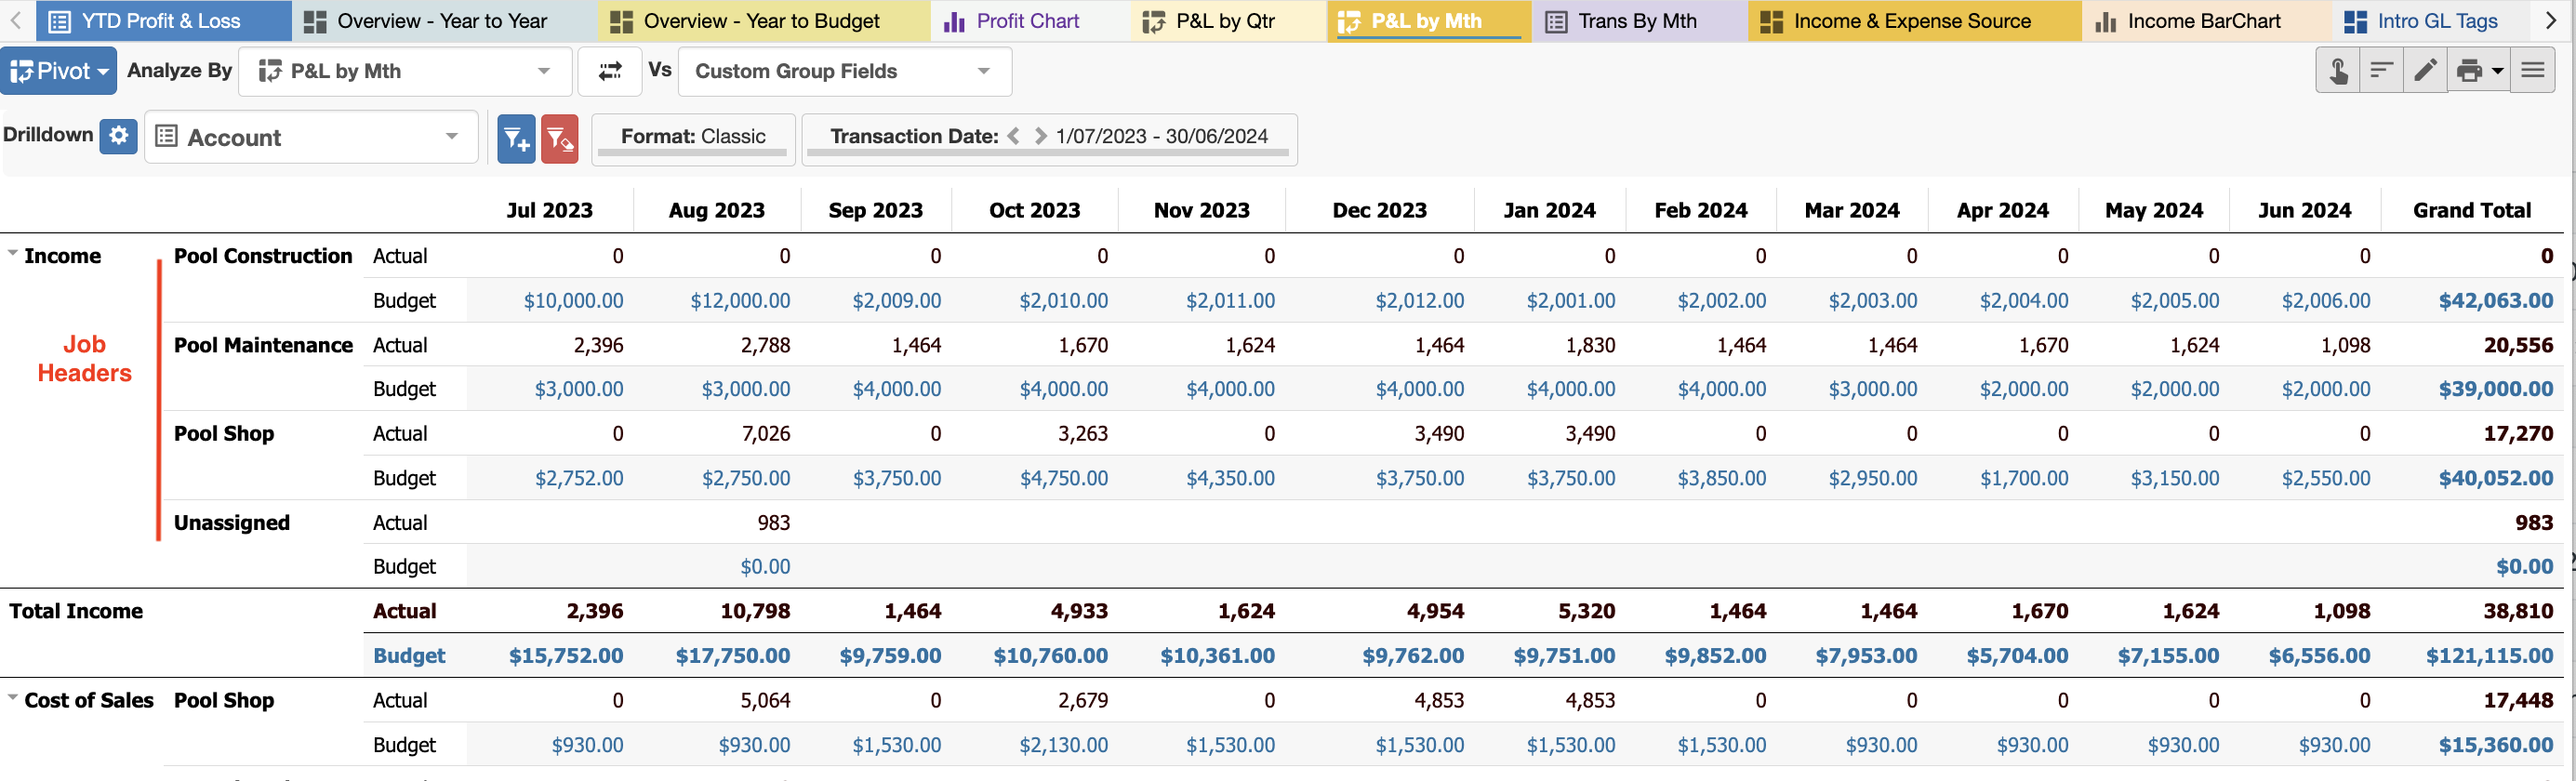
Task: Click the Income group label
Action: (62, 256)
